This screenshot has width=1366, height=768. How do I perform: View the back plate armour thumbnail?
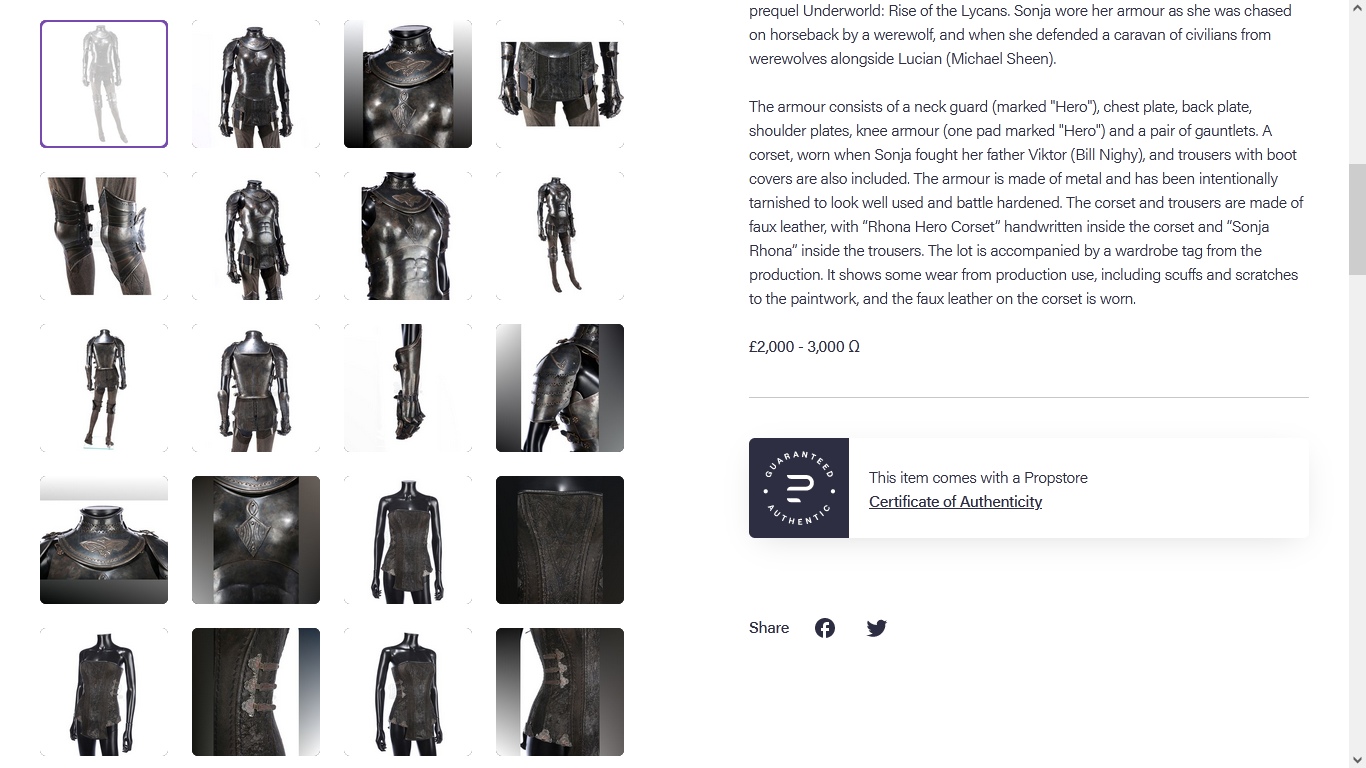click(x=256, y=388)
